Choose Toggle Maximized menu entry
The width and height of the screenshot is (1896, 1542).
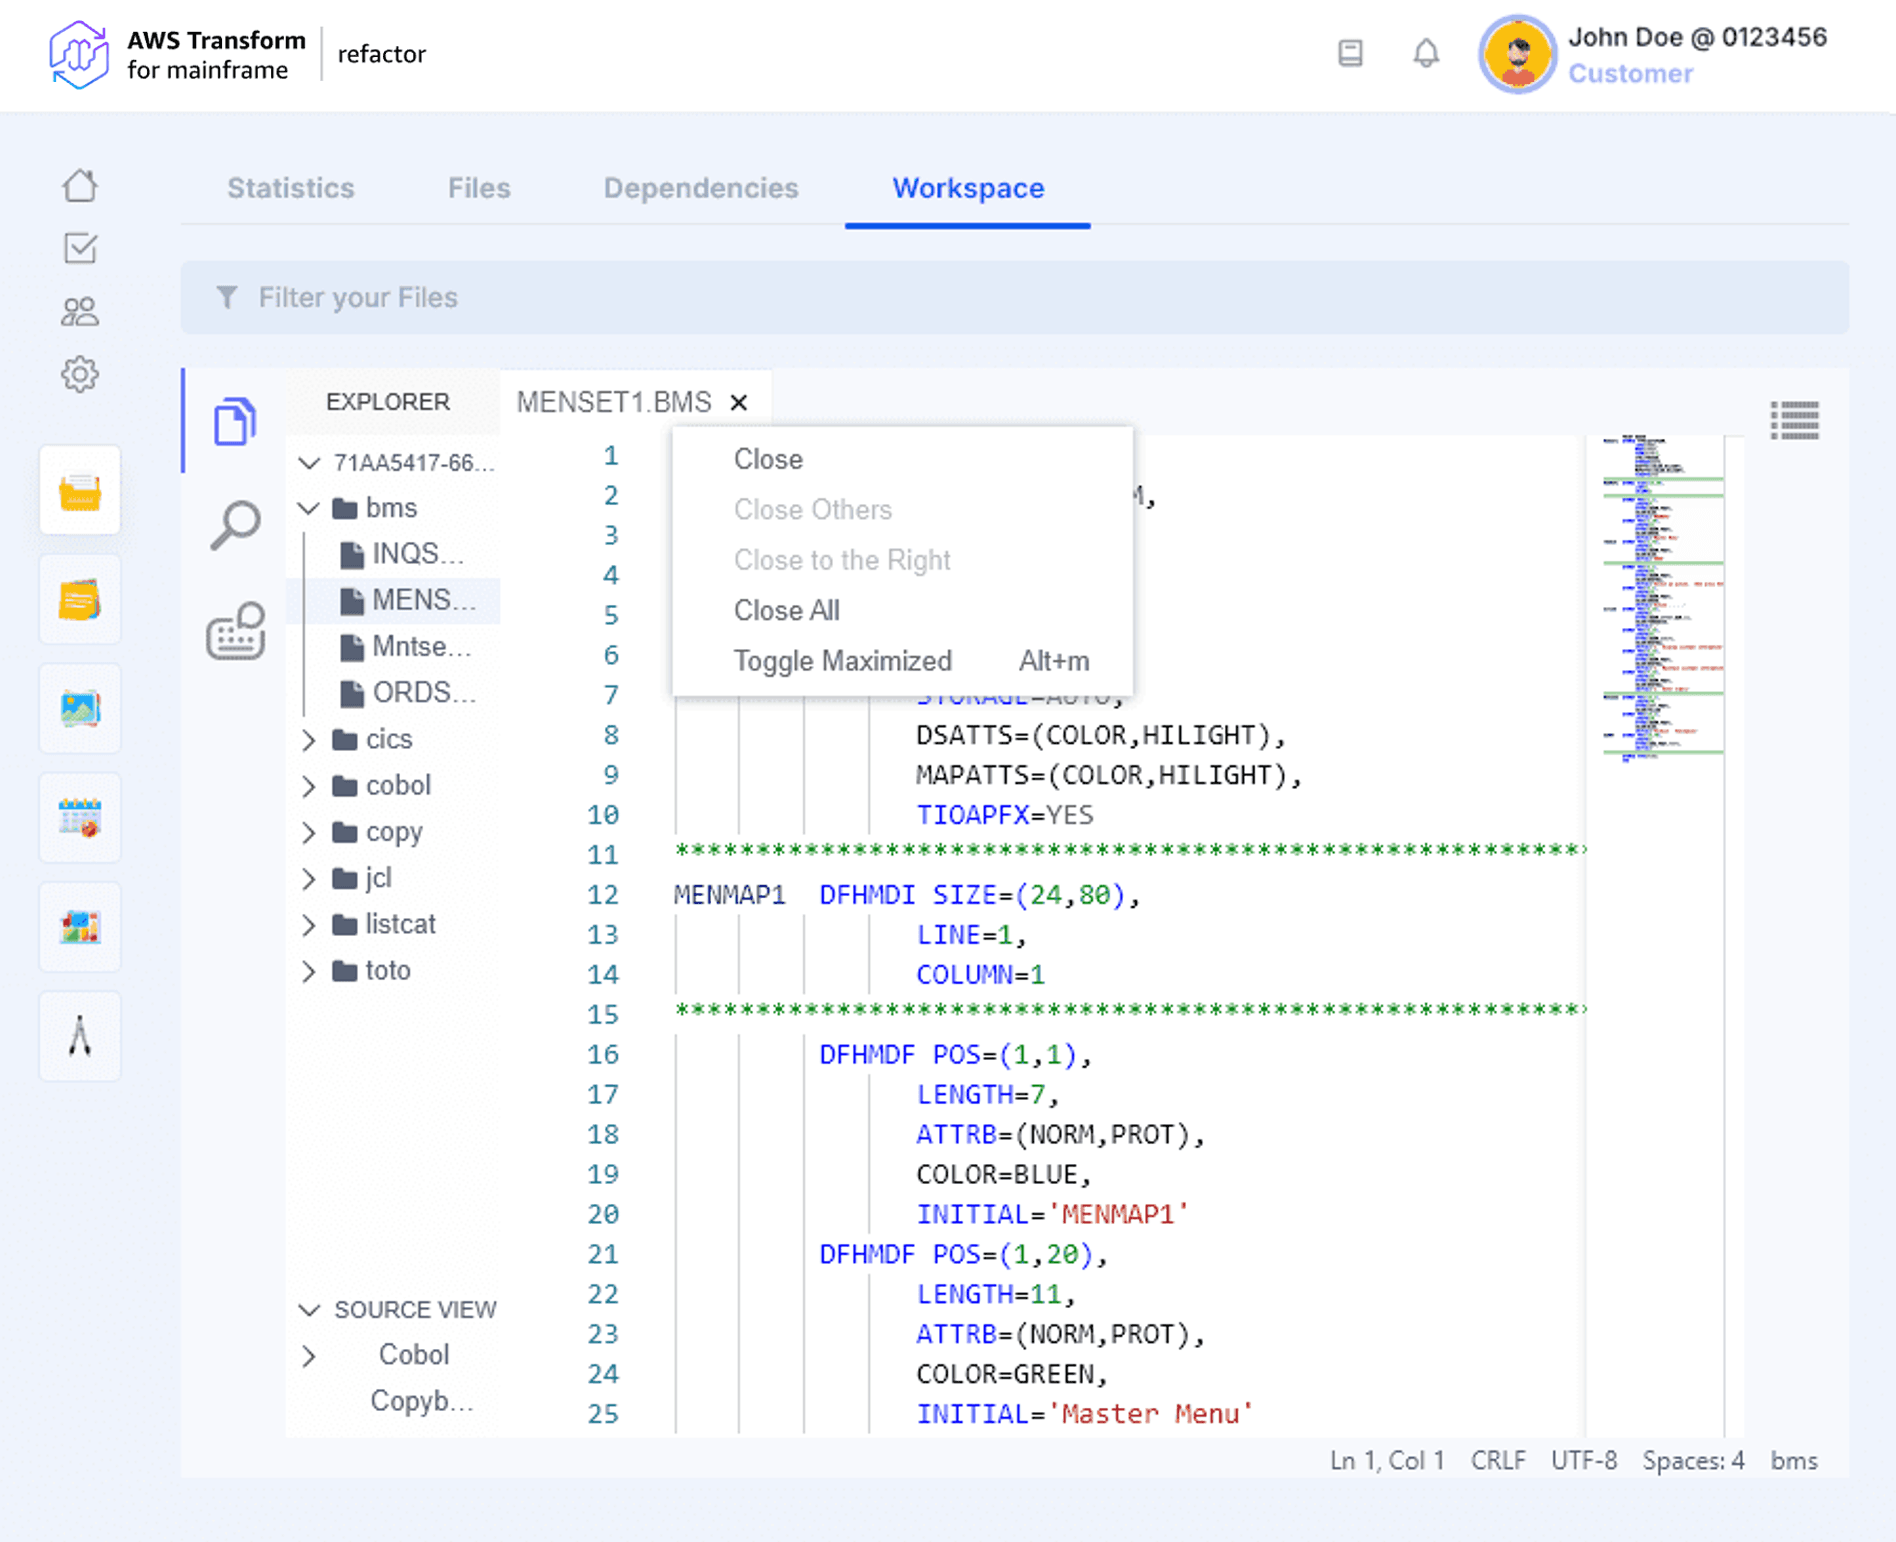coord(842,661)
